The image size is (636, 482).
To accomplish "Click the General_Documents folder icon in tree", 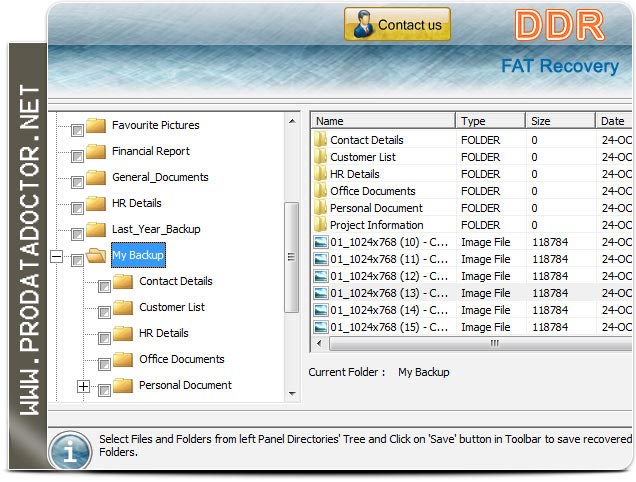I will pyautogui.click(x=96, y=178).
